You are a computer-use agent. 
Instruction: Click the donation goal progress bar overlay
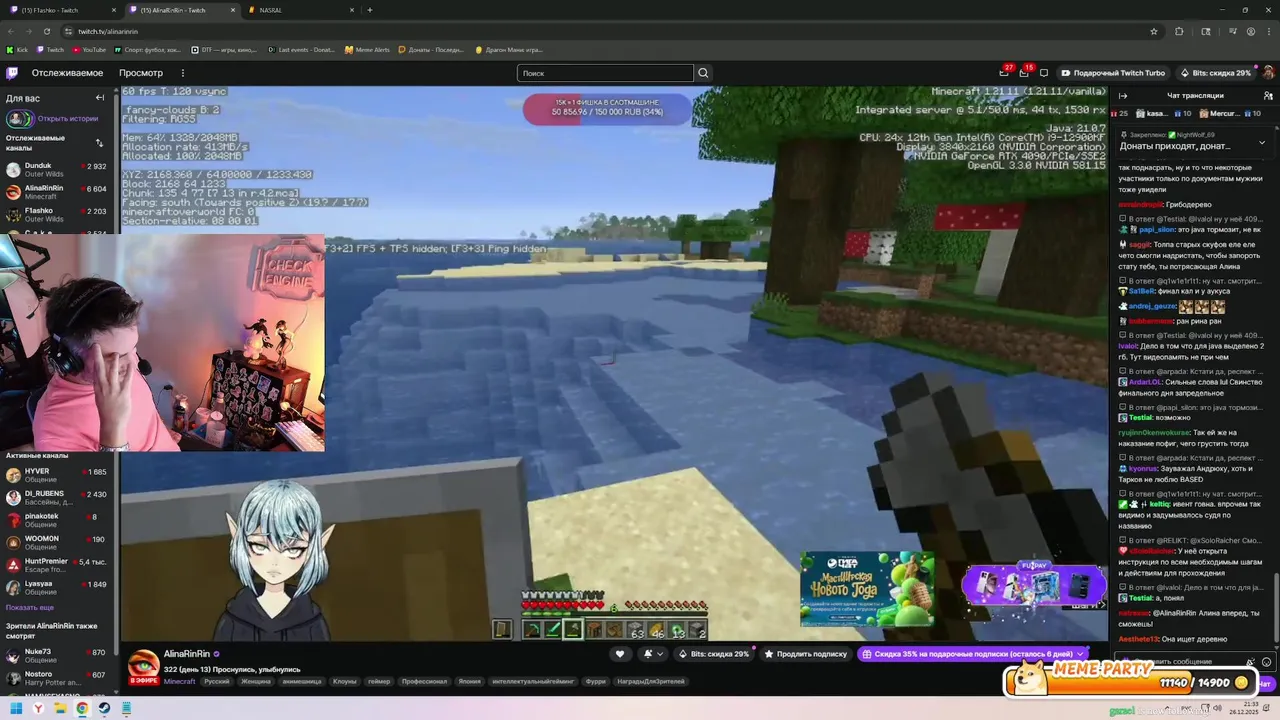coord(607,110)
